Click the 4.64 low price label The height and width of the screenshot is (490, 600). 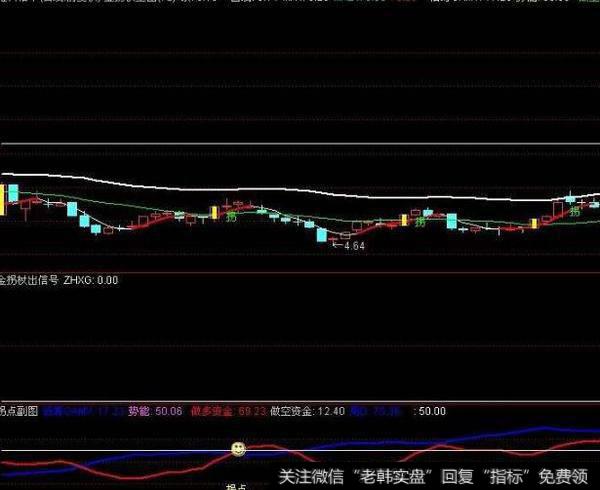pos(353,246)
